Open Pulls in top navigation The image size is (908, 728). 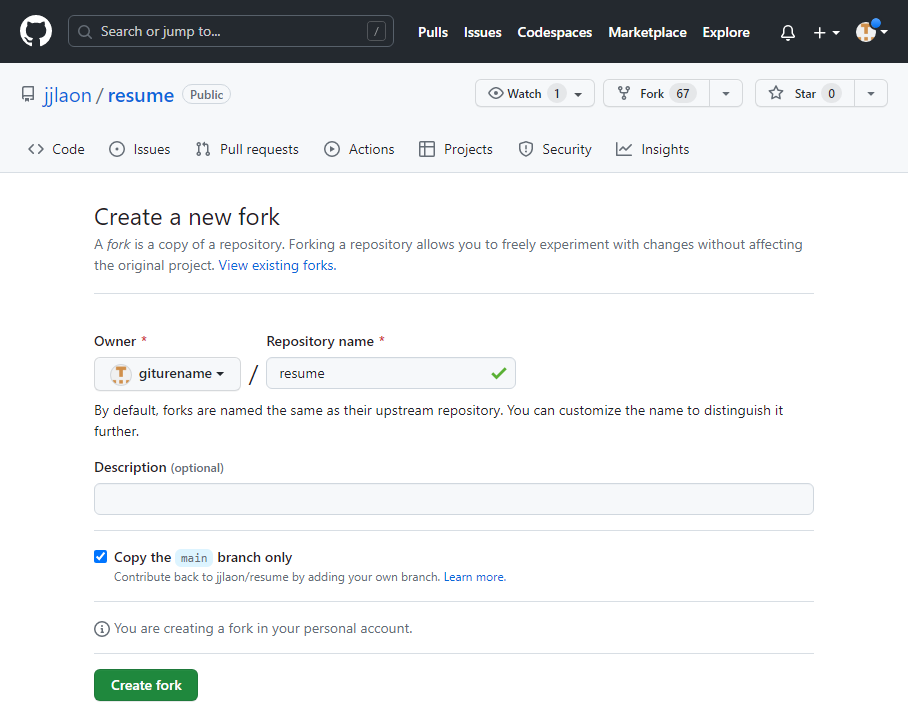(433, 32)
